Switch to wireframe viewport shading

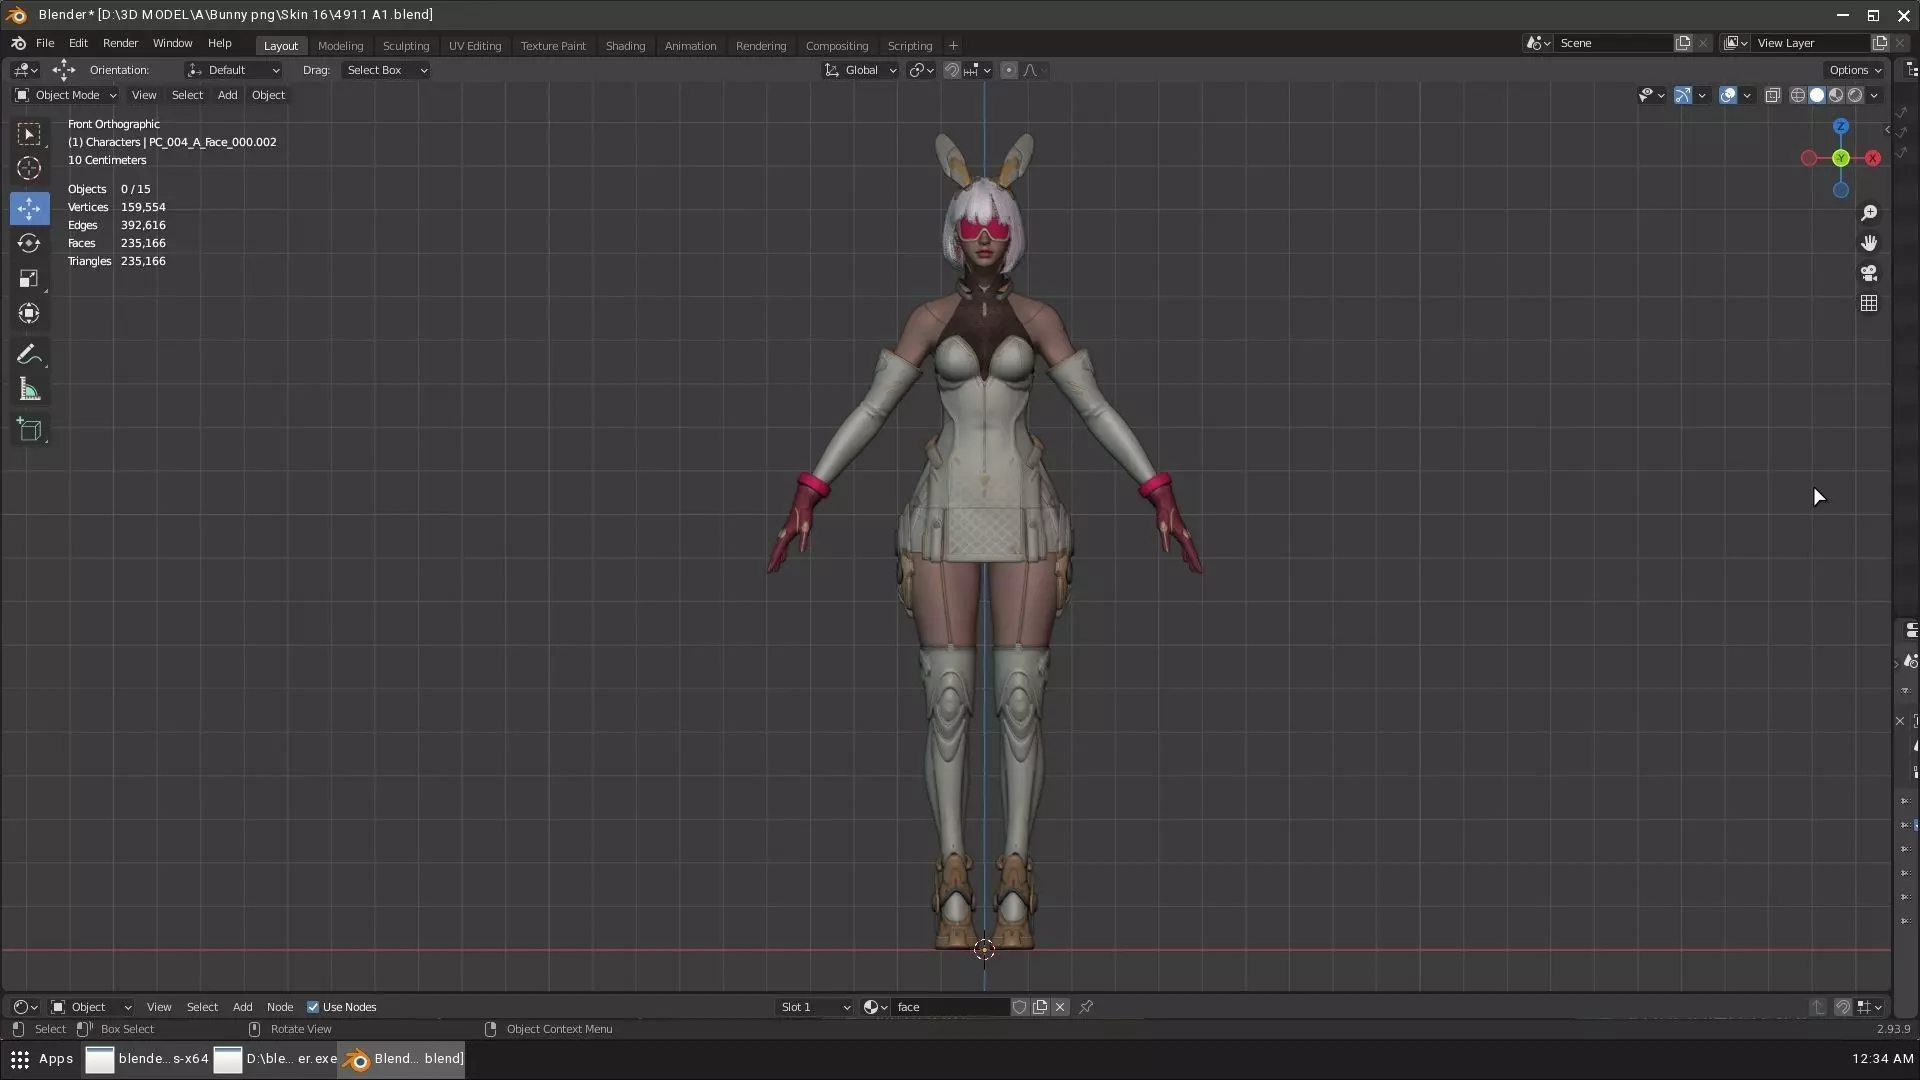pos(1798,95)
